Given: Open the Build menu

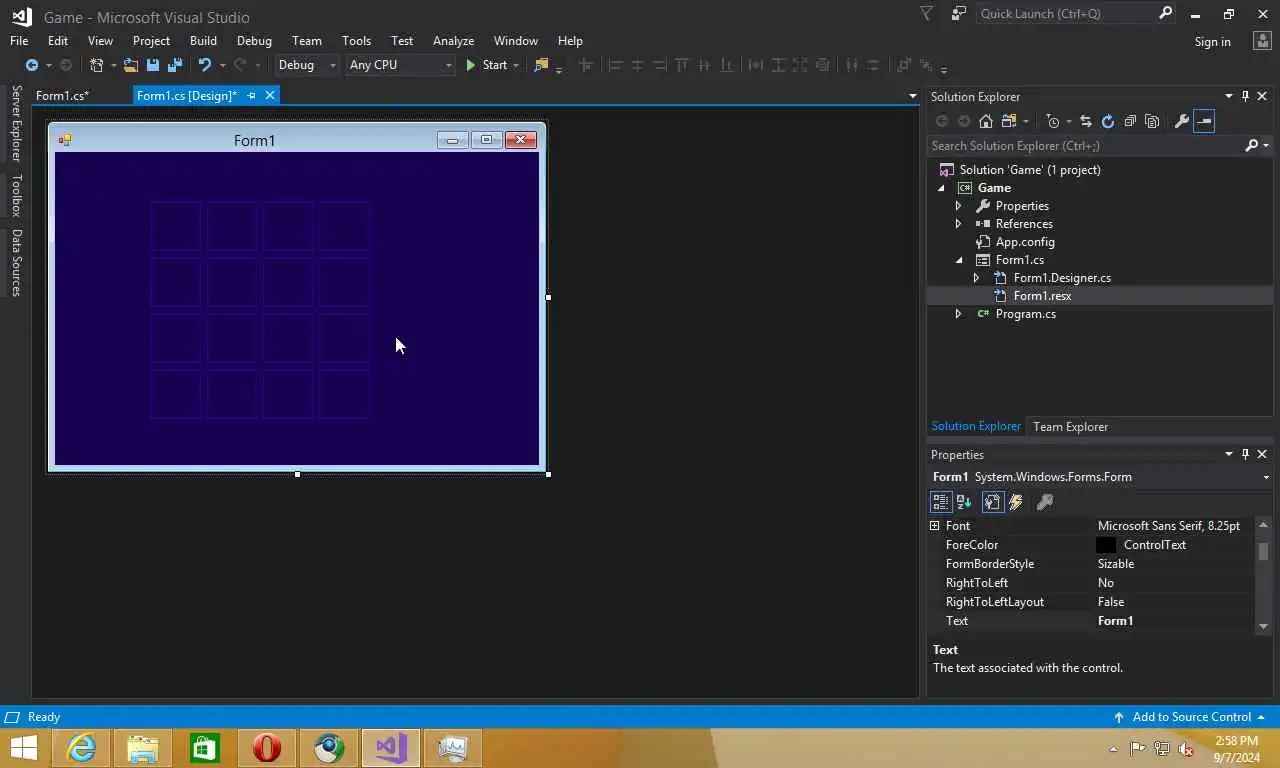Looking at the screenshot, I should coord(203,41).
